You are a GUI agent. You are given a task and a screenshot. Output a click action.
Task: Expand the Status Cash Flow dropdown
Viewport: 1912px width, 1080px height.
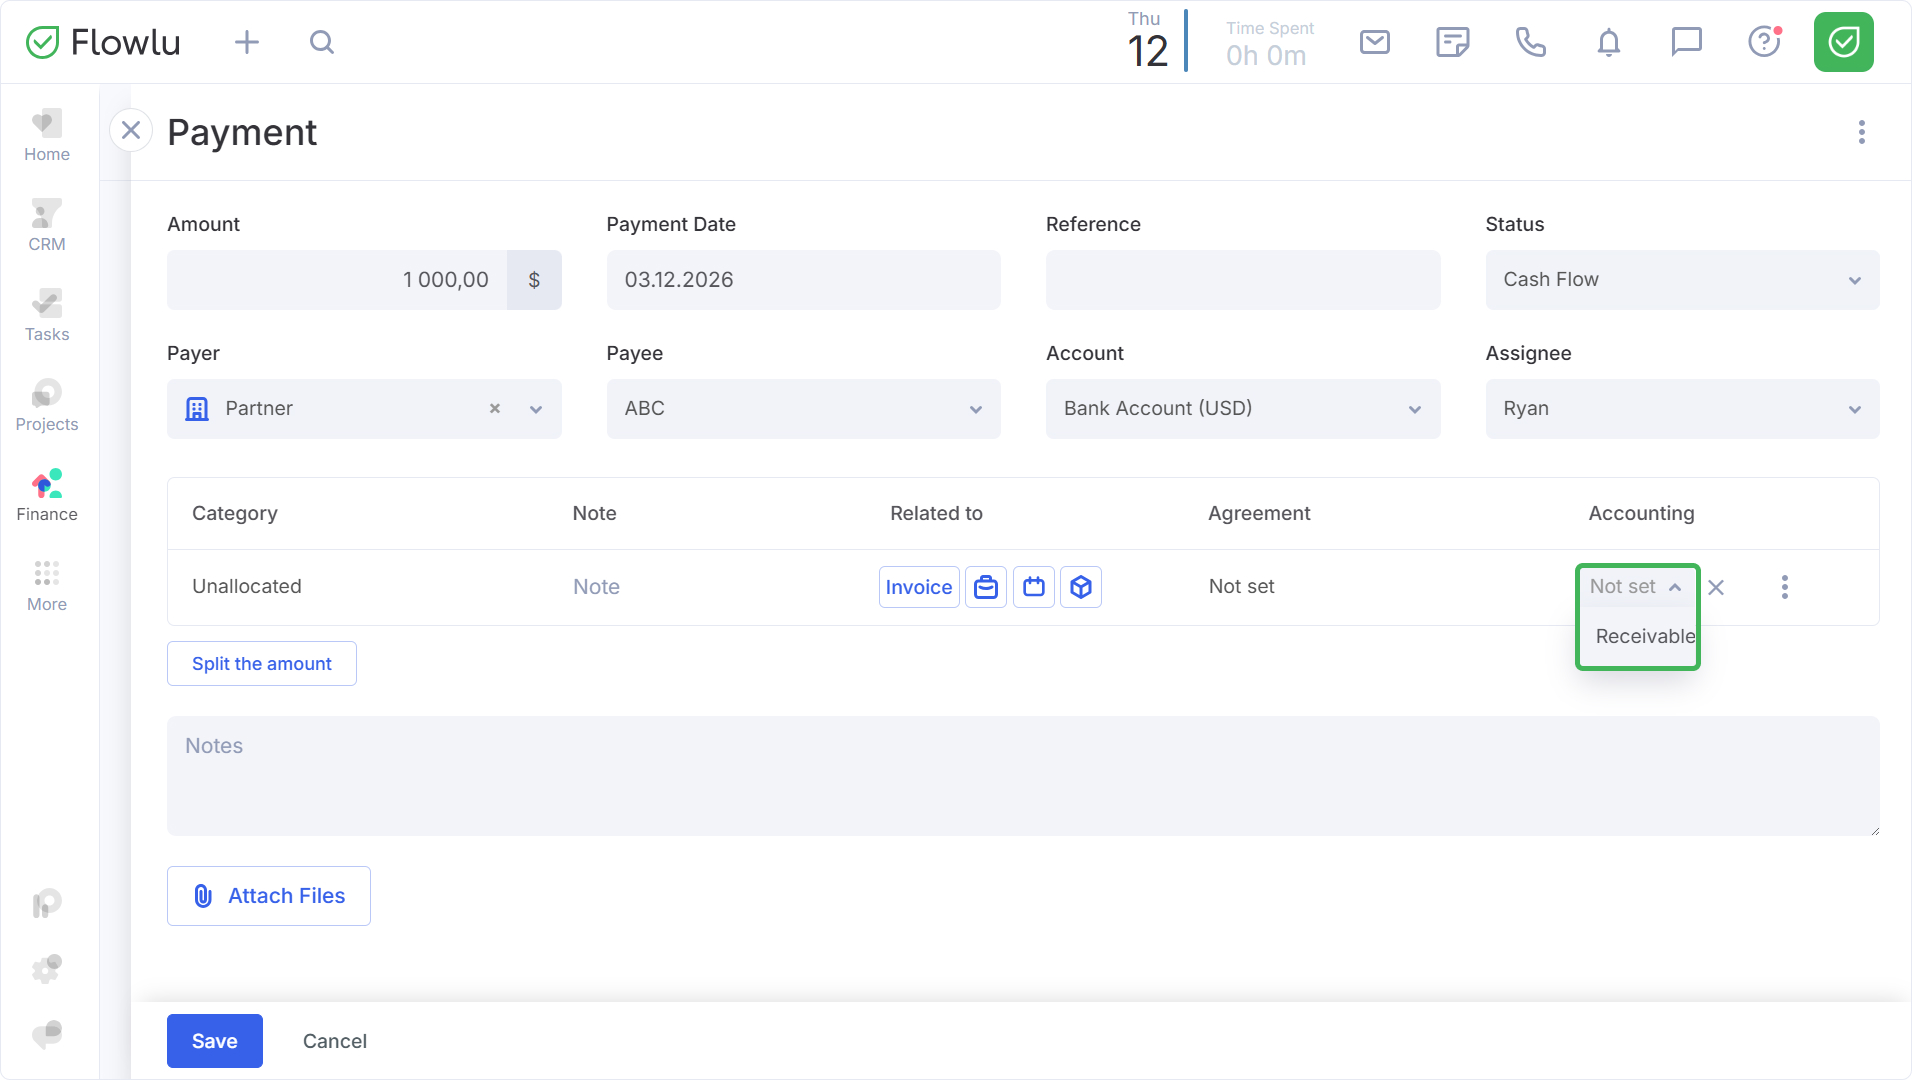coord(1682,280)
